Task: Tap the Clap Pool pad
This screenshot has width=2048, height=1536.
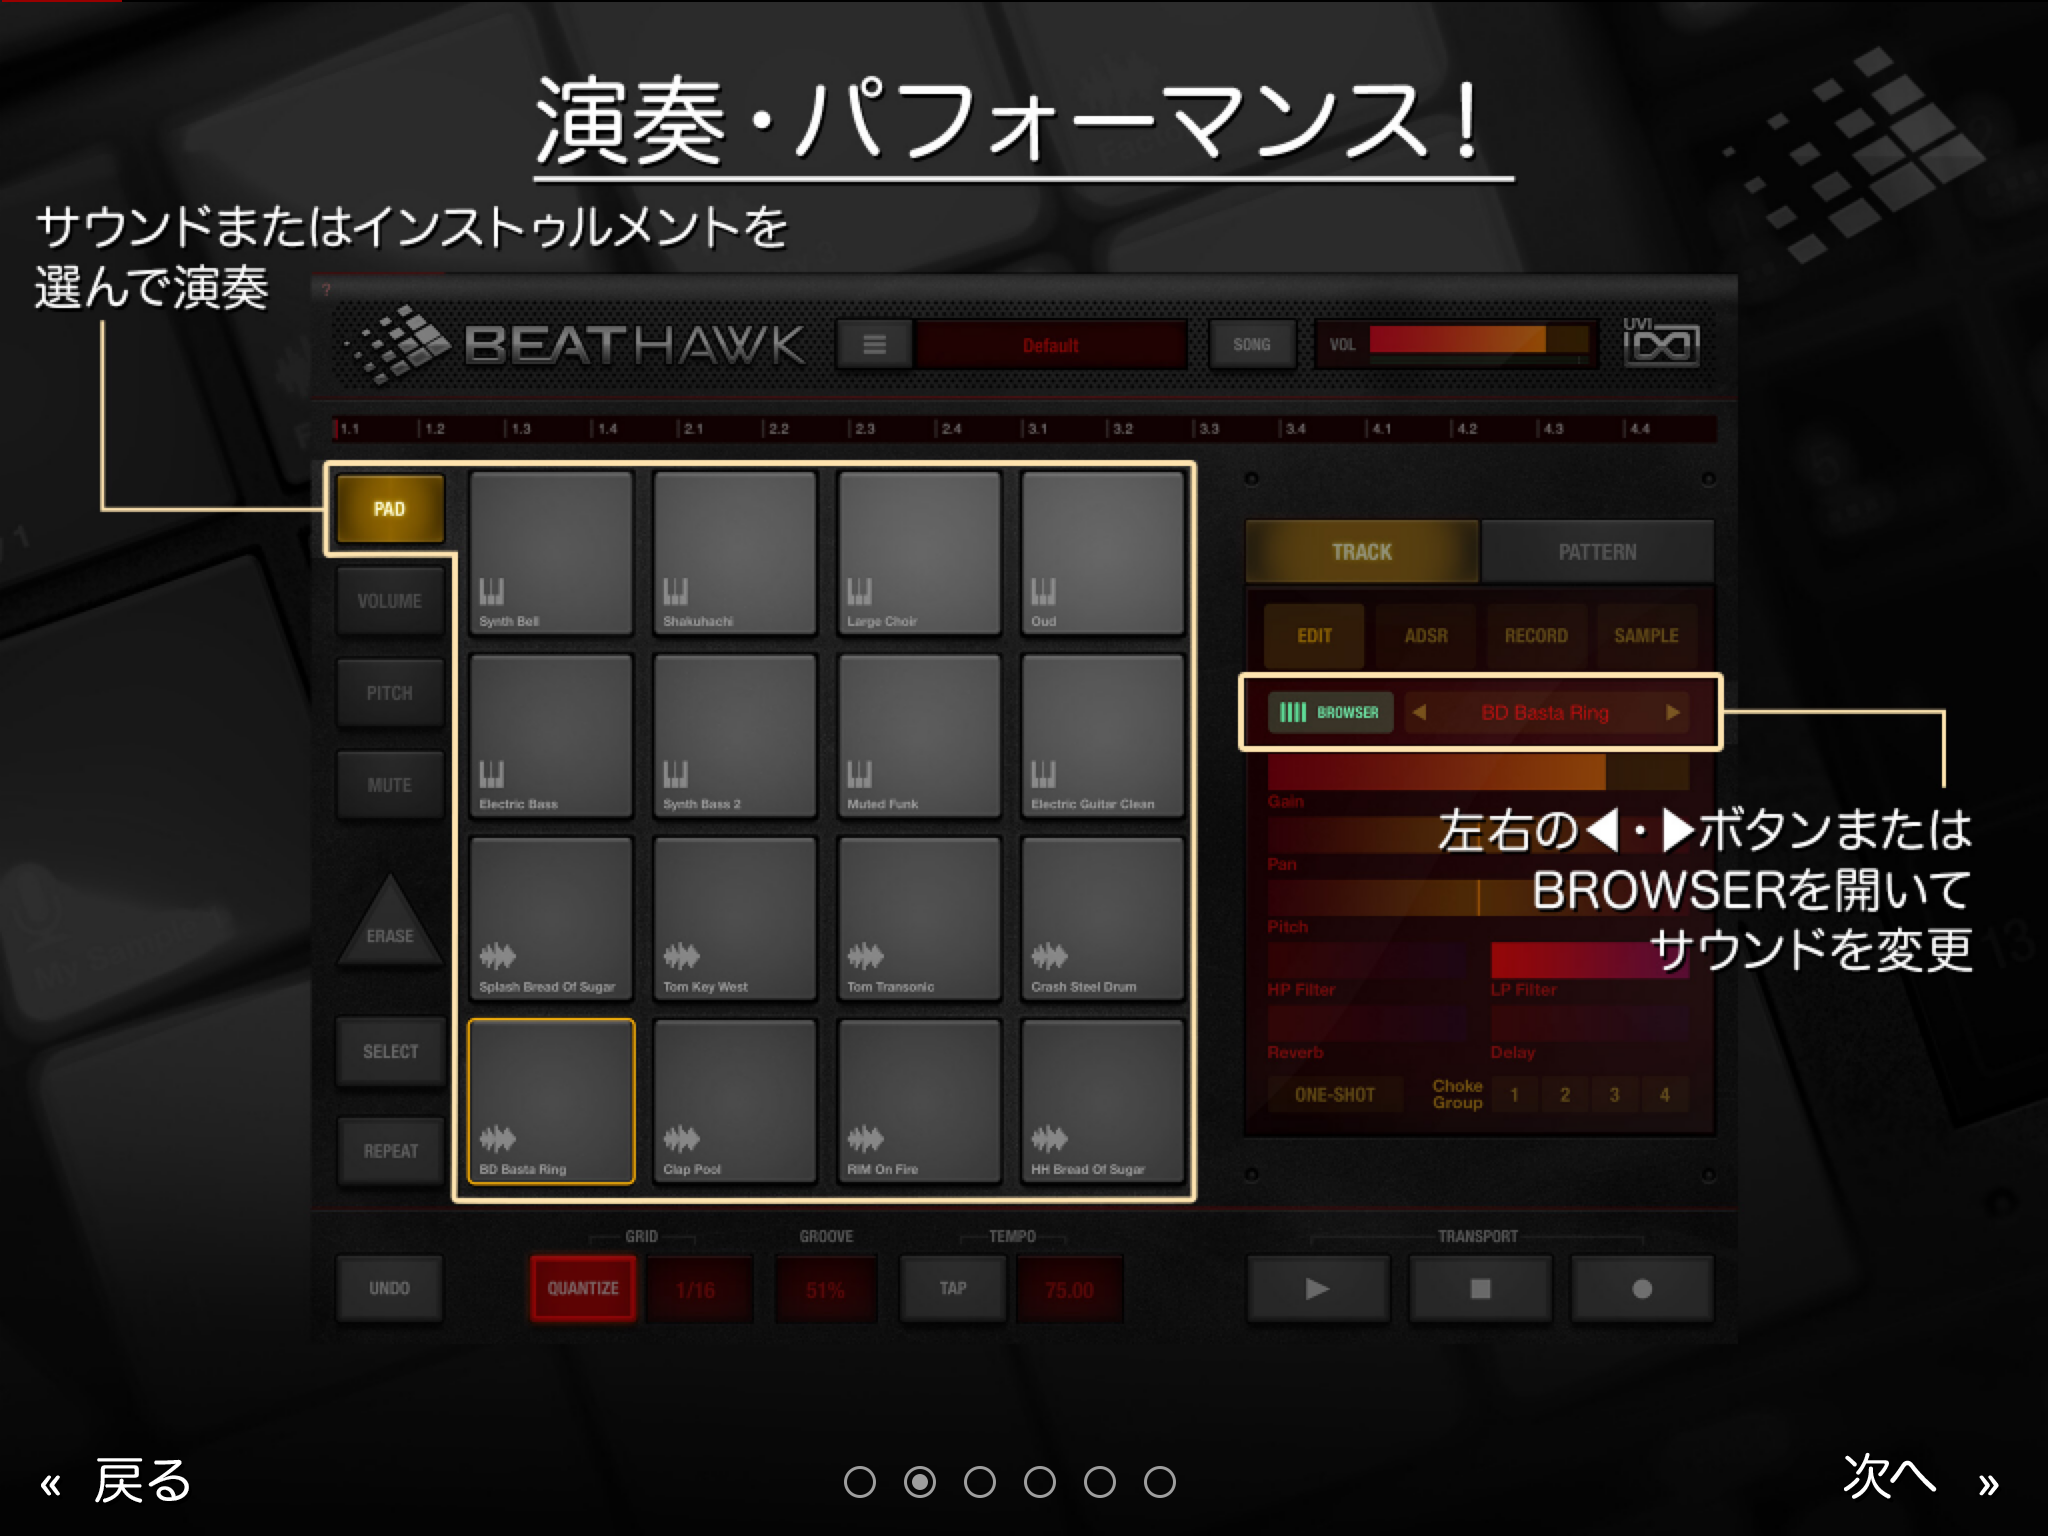Action: (735, 1102)
